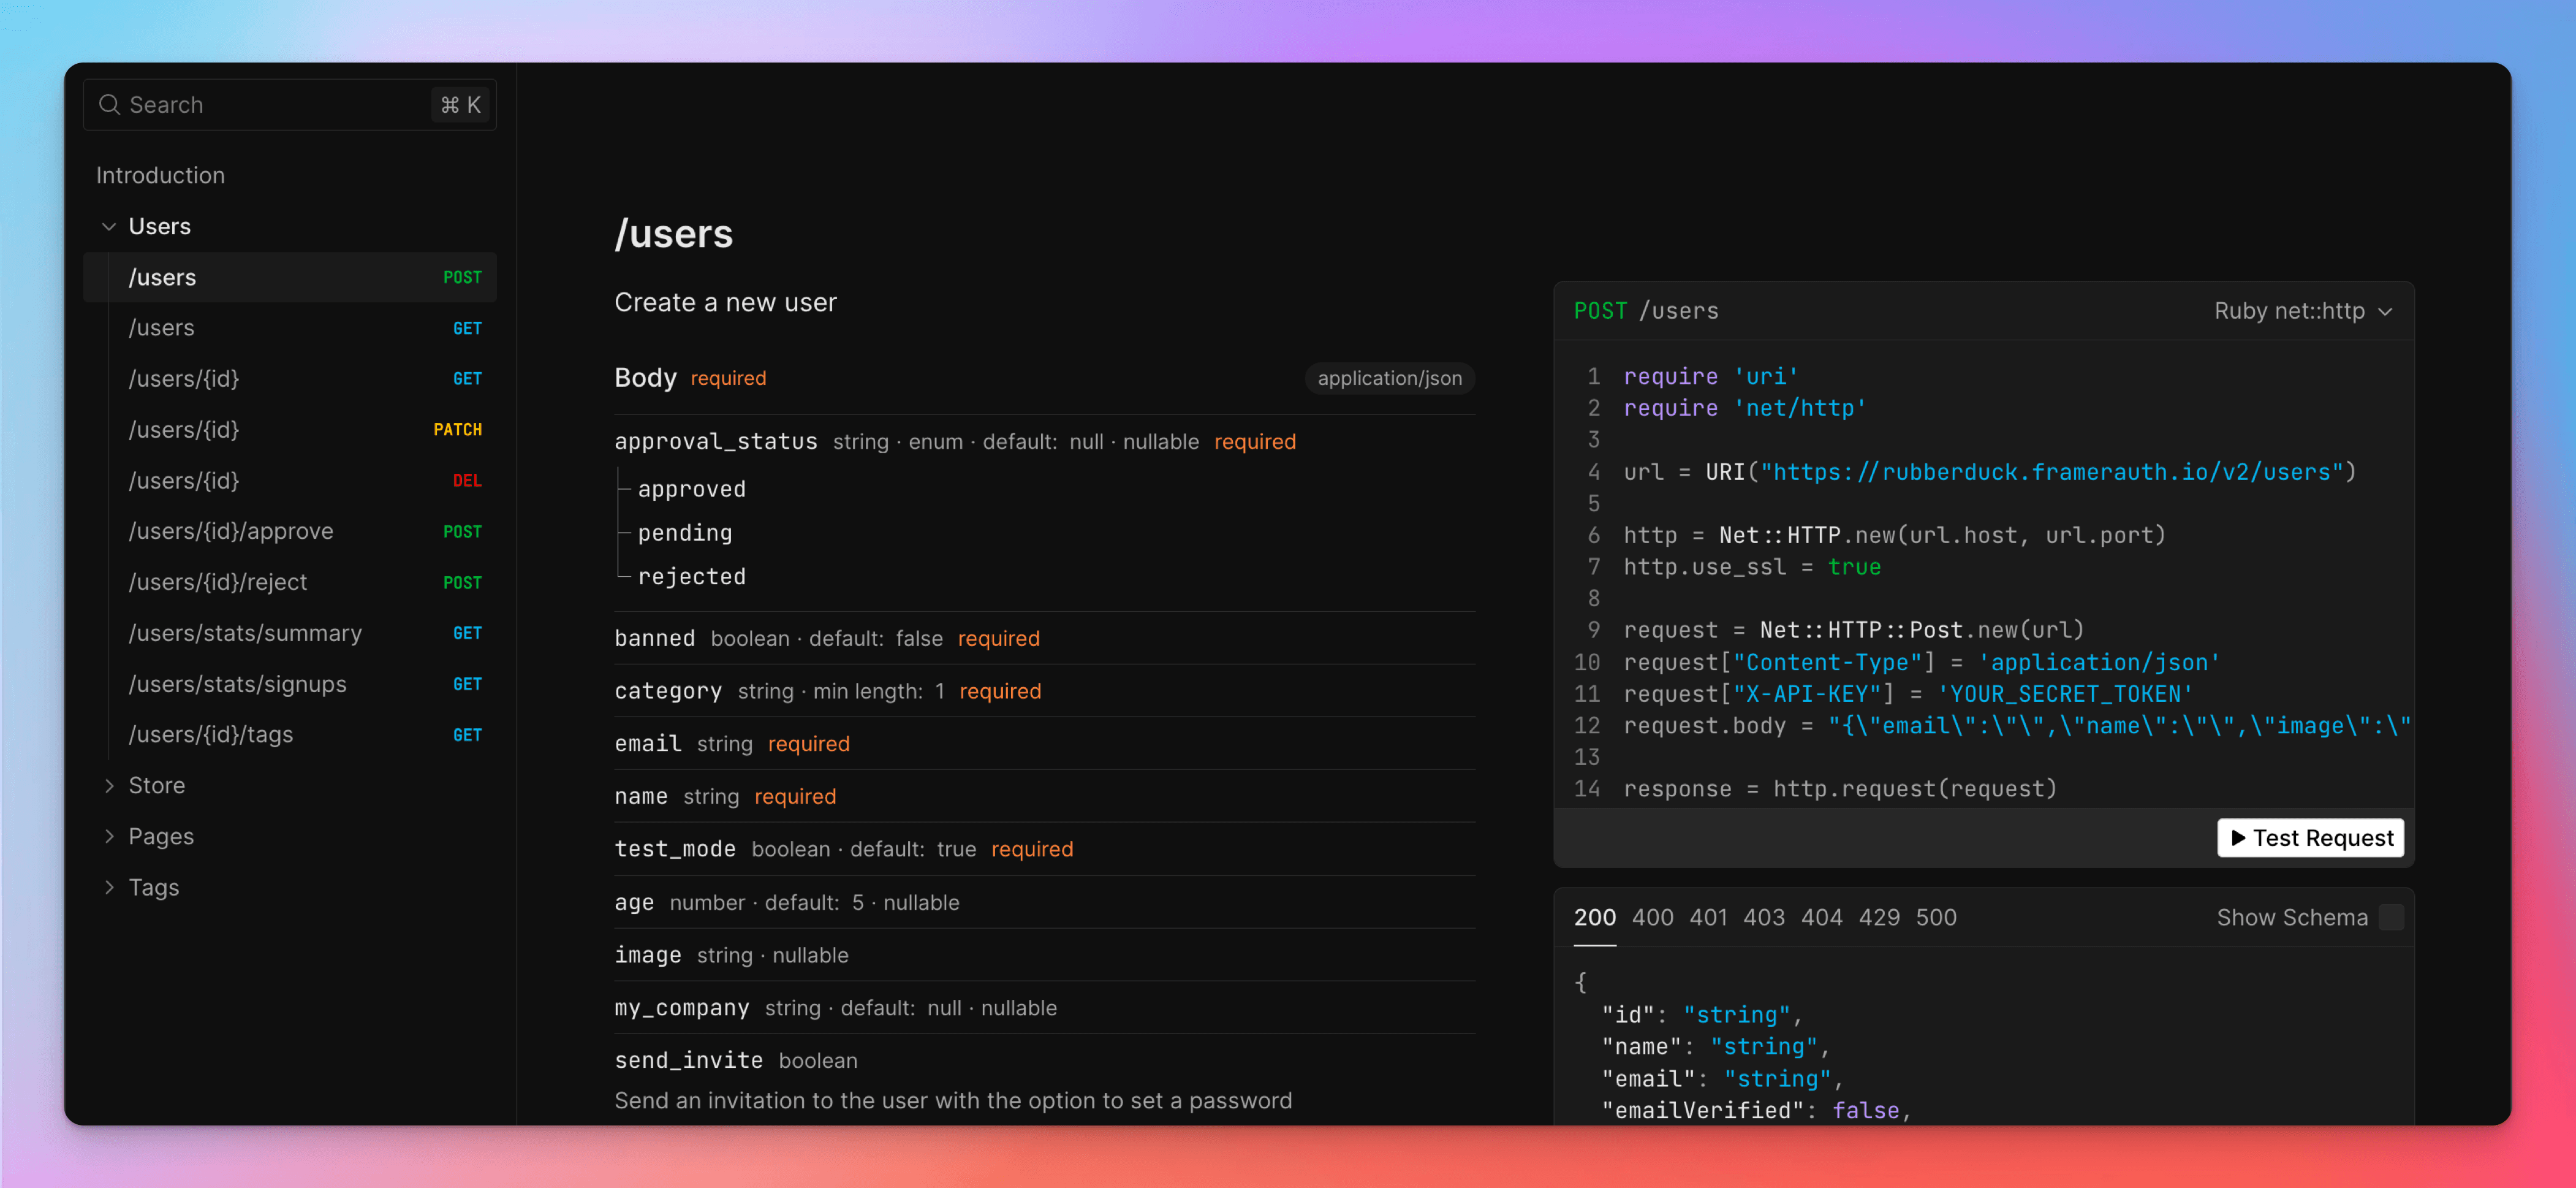Click the search magnifier icon
Image resolution: width=2576 pixels, height=1188 pixels.
109,105
